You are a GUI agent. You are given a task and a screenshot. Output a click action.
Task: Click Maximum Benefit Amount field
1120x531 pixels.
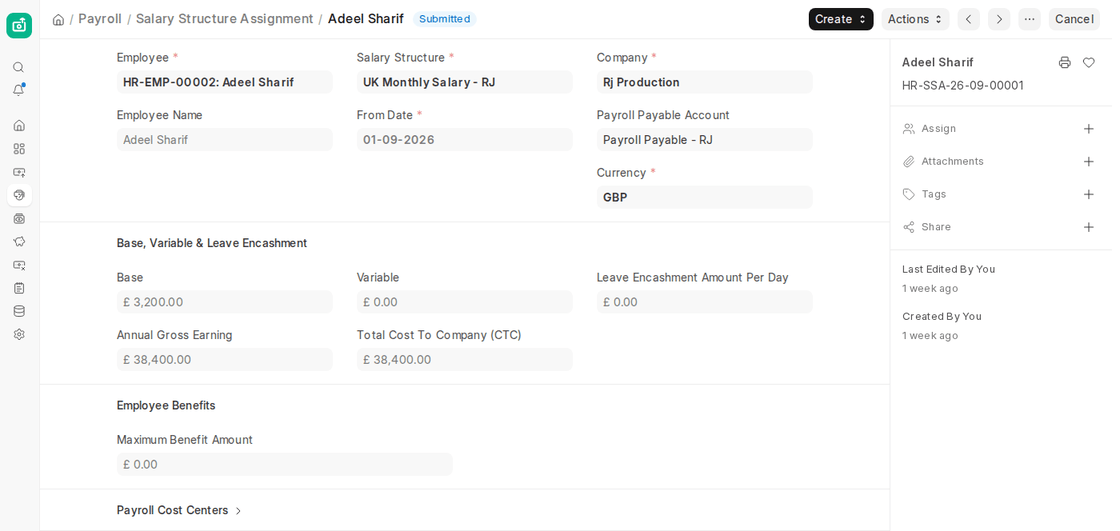click(284, 465)
